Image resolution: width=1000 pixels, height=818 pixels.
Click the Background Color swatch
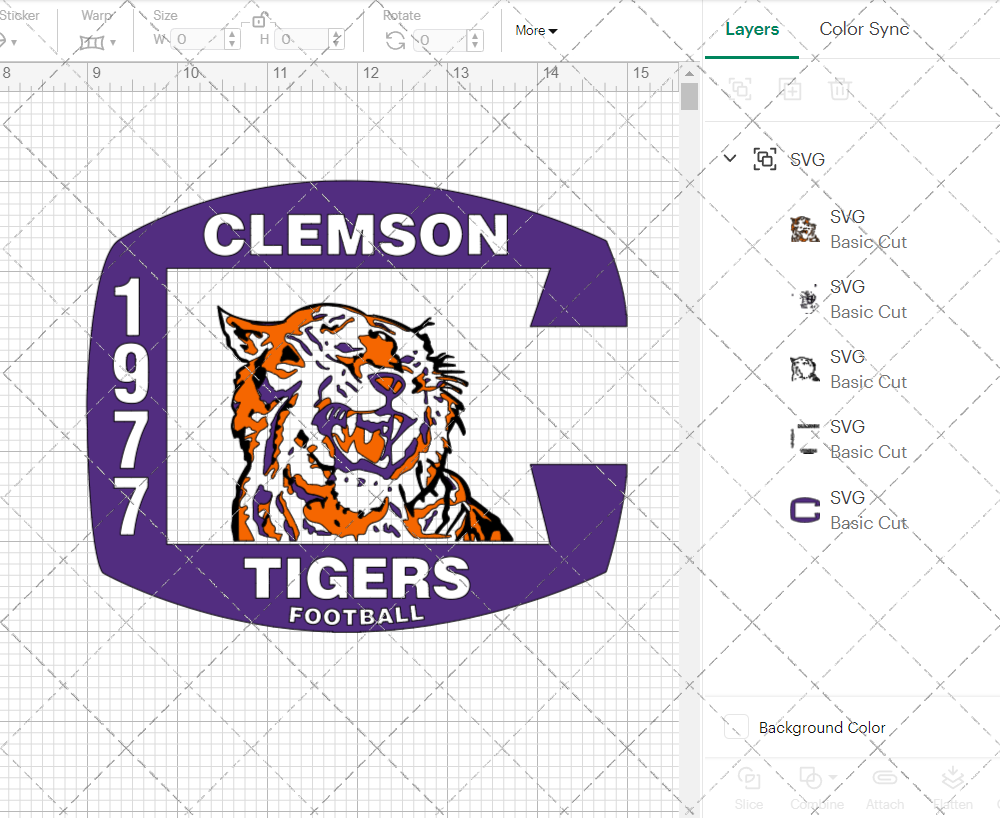(736, 728)
